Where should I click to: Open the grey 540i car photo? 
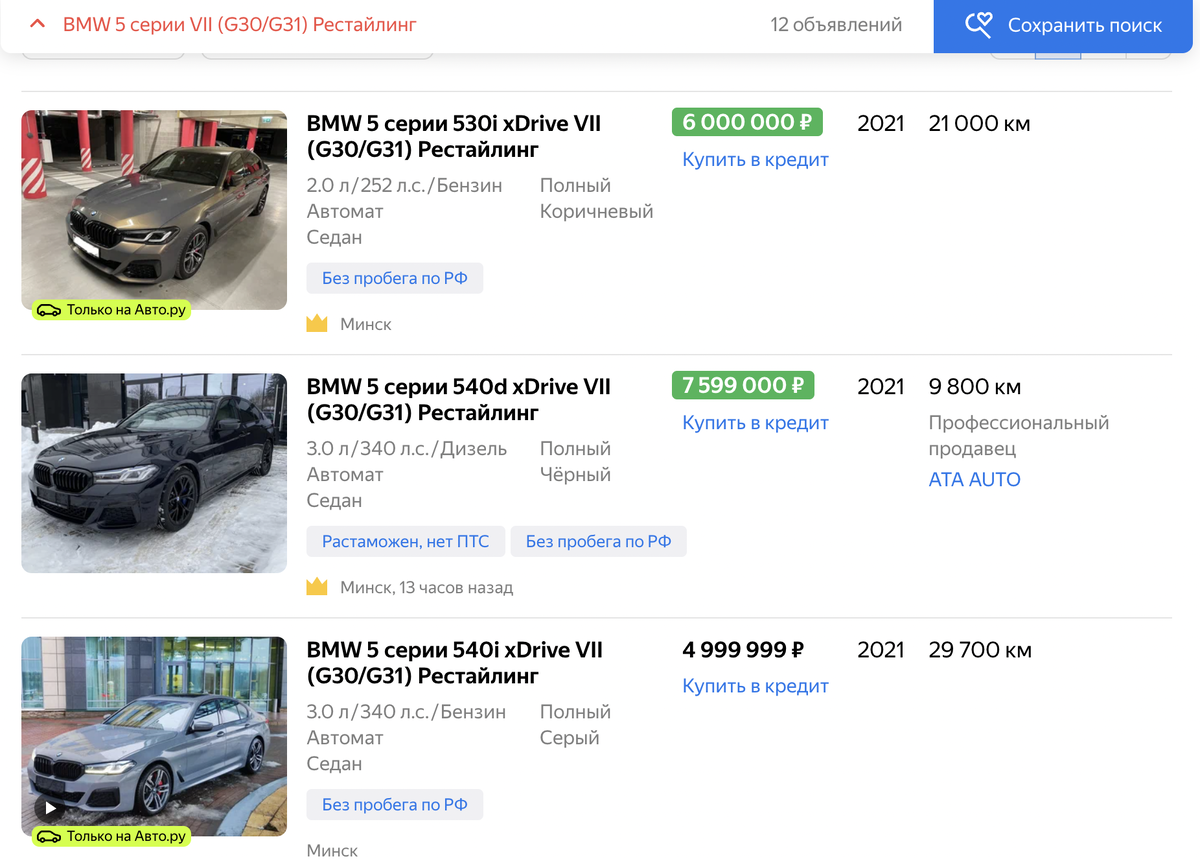click(154, 736)
